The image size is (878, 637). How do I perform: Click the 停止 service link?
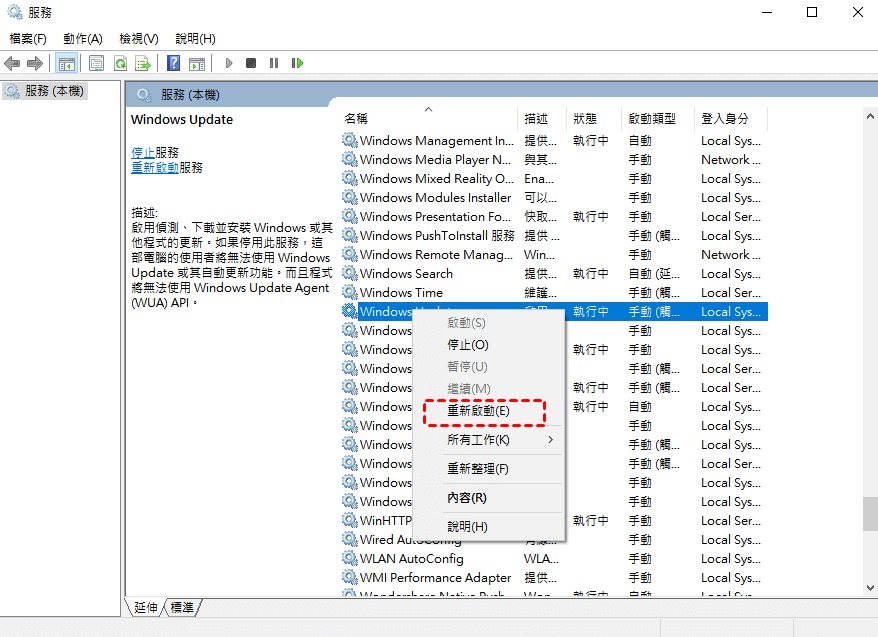(x=143, y=153)
